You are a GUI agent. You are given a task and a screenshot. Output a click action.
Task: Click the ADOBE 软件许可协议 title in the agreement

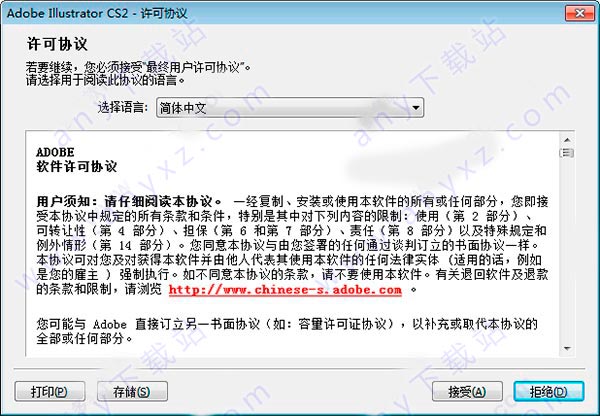click(76, 160)
